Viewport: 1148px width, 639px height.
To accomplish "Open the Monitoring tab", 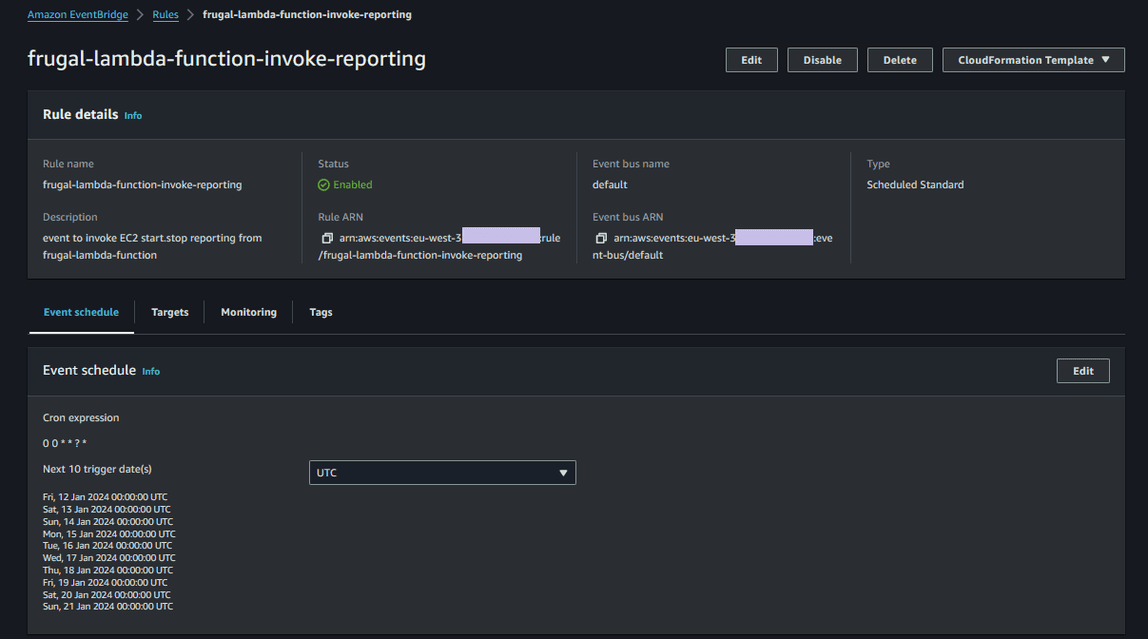I will point(248,311).
